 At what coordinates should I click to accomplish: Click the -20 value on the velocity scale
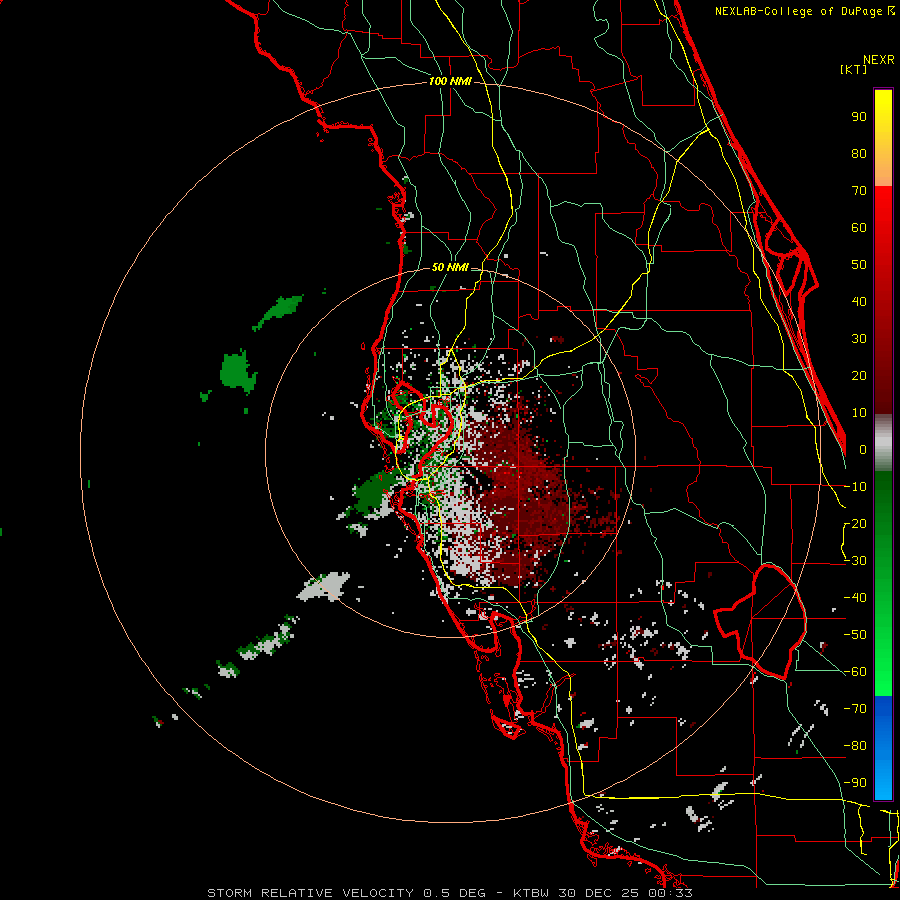tap(855, 523)
